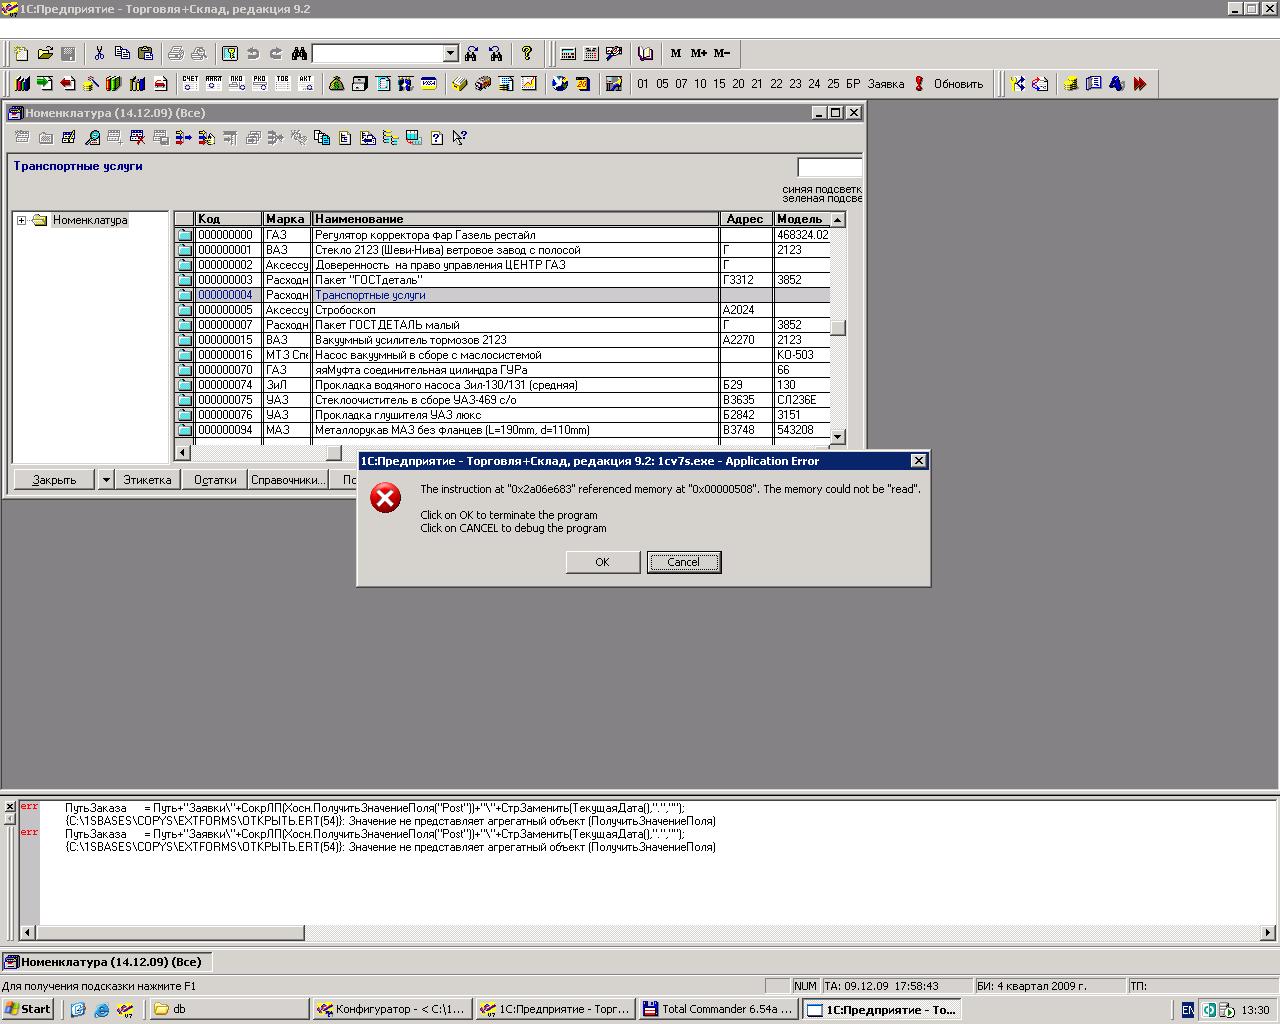Expand the Номенклатура tree node
Viewport: 1280px width, 1024px height.
(x=22, y=220)
